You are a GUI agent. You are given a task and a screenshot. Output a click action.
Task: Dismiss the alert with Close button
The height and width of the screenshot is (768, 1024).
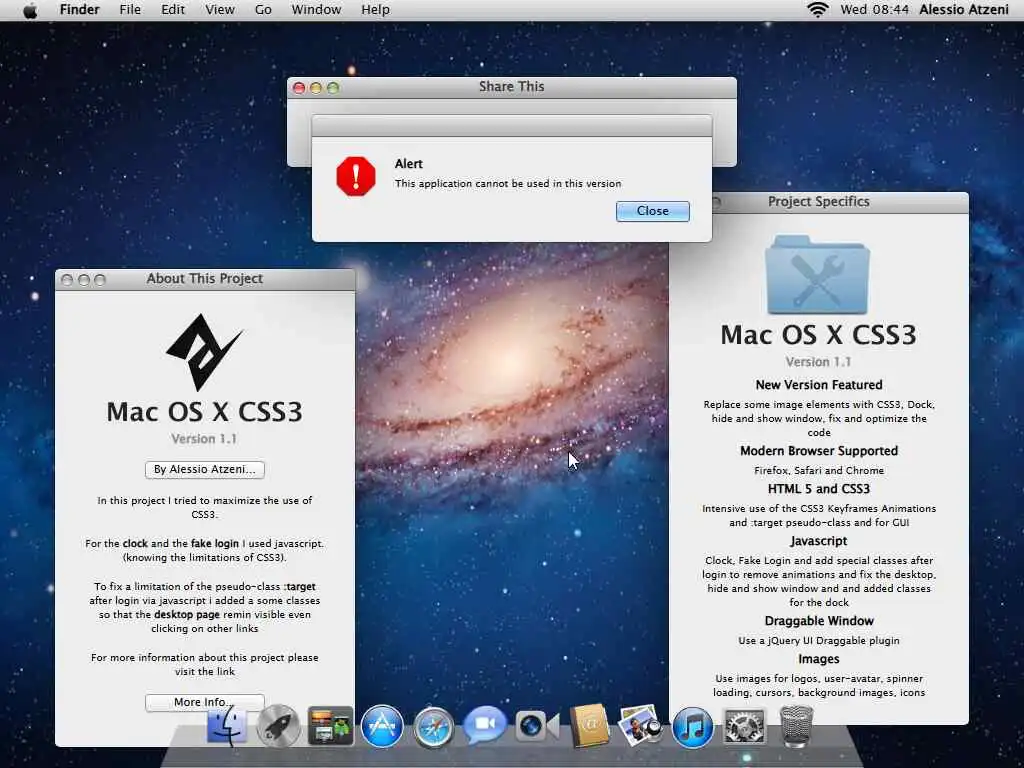coord(652,211)
